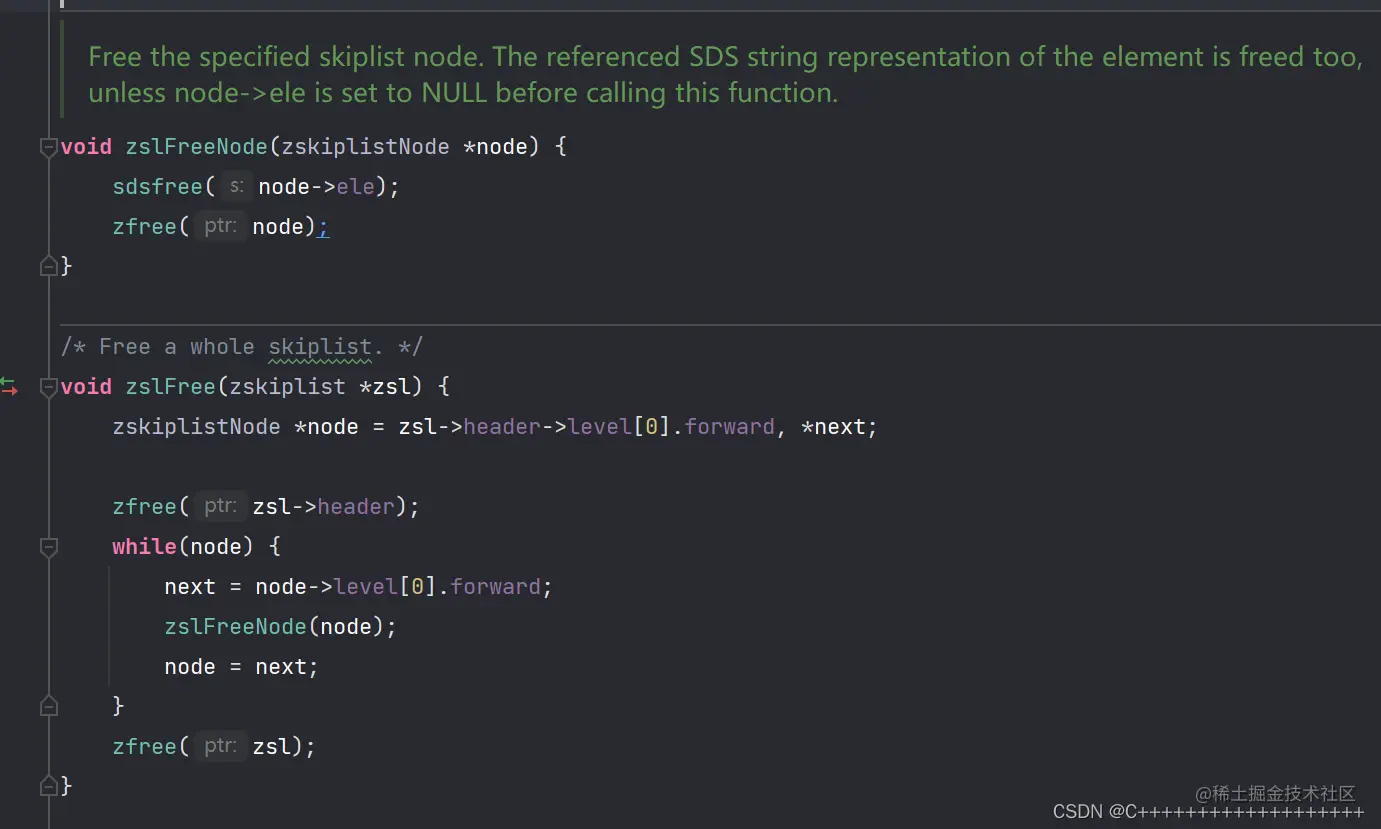
Task: Click the rendered doc comment about freeing skiplist node
Action: click(x=725, y=75)
